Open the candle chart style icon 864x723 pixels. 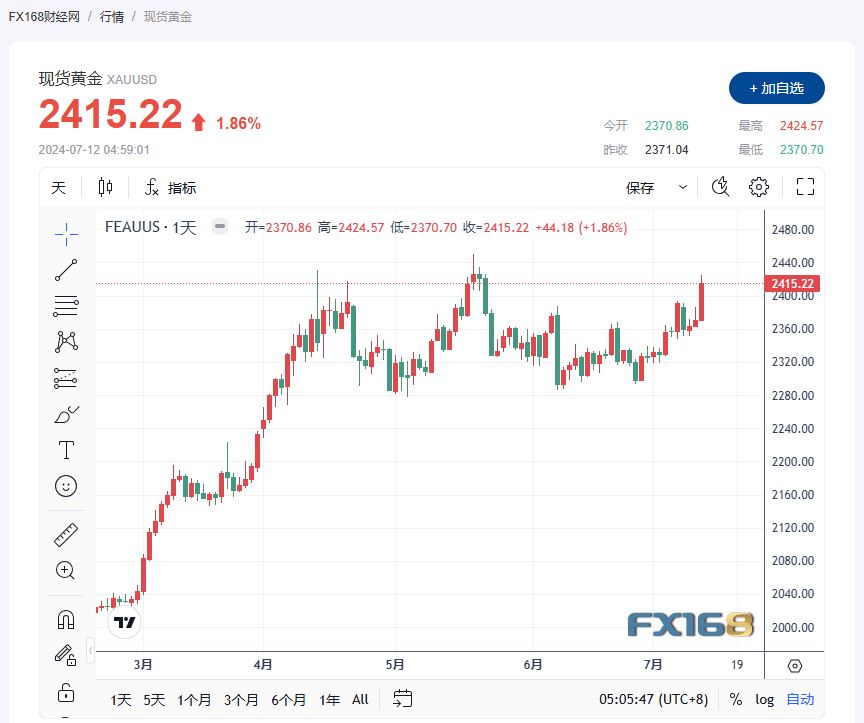pyautogui.click(x=105, y=187)
